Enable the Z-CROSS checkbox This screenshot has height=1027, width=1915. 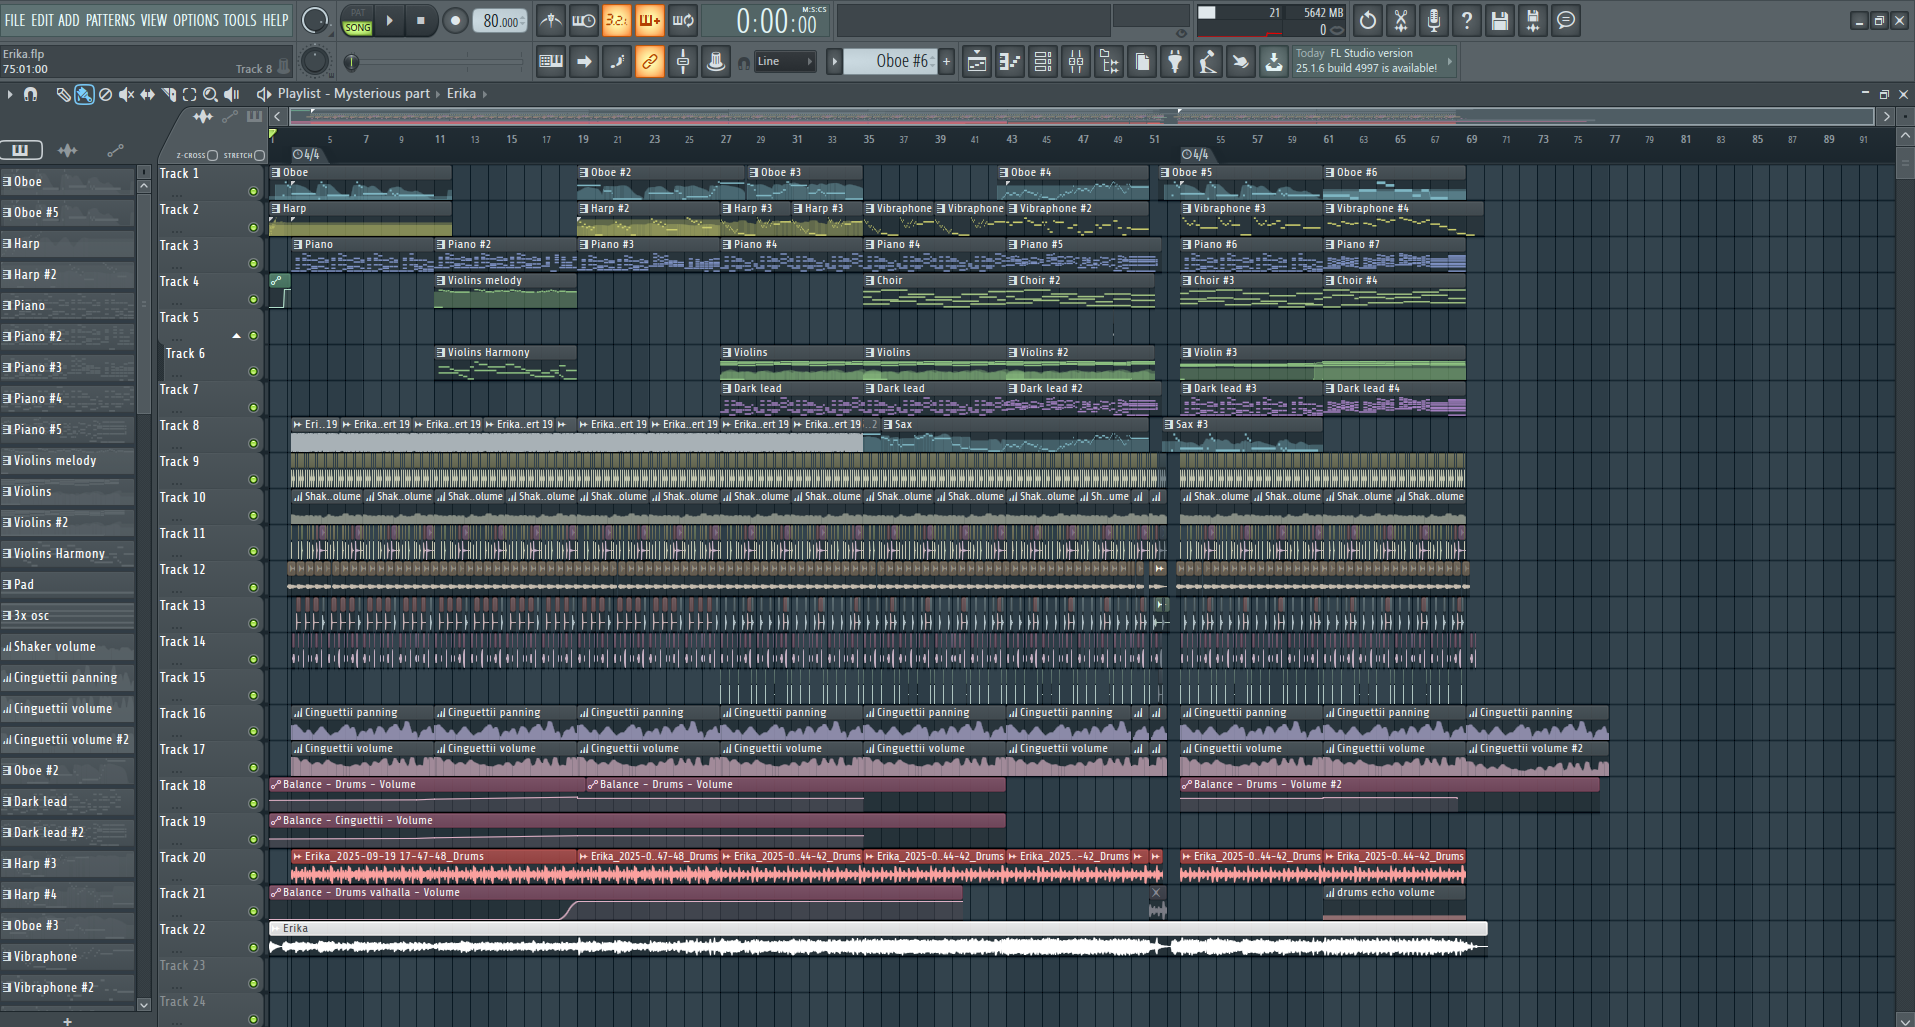pos(212,155)
